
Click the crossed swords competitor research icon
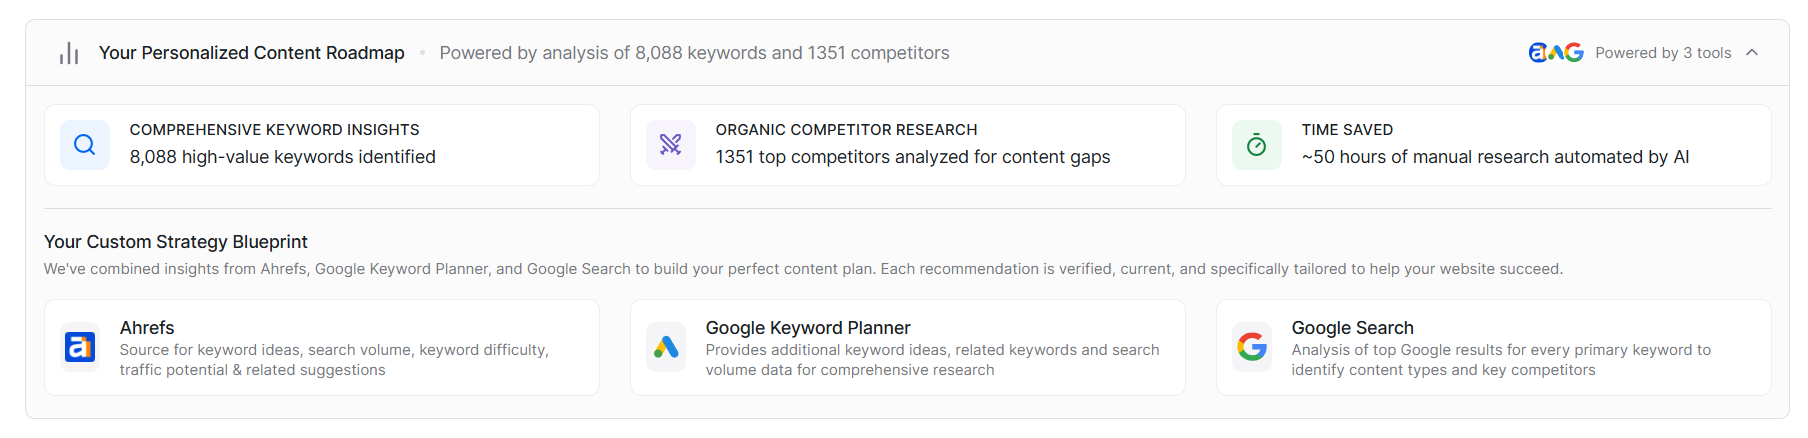[671, 145]
